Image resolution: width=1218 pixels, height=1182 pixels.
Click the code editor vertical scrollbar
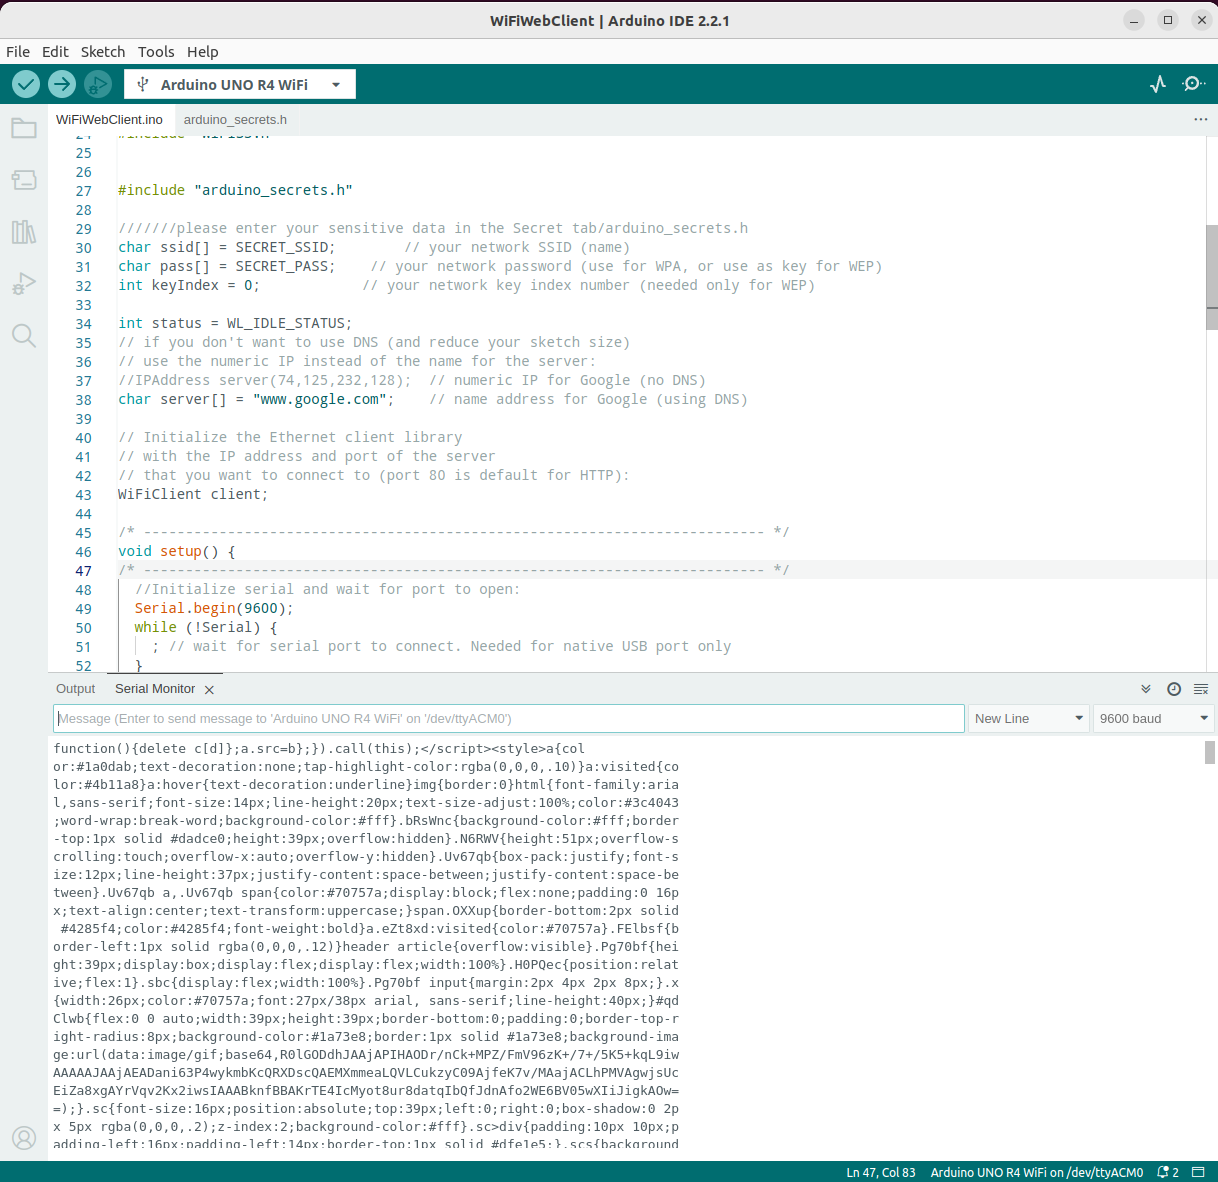1212,277
